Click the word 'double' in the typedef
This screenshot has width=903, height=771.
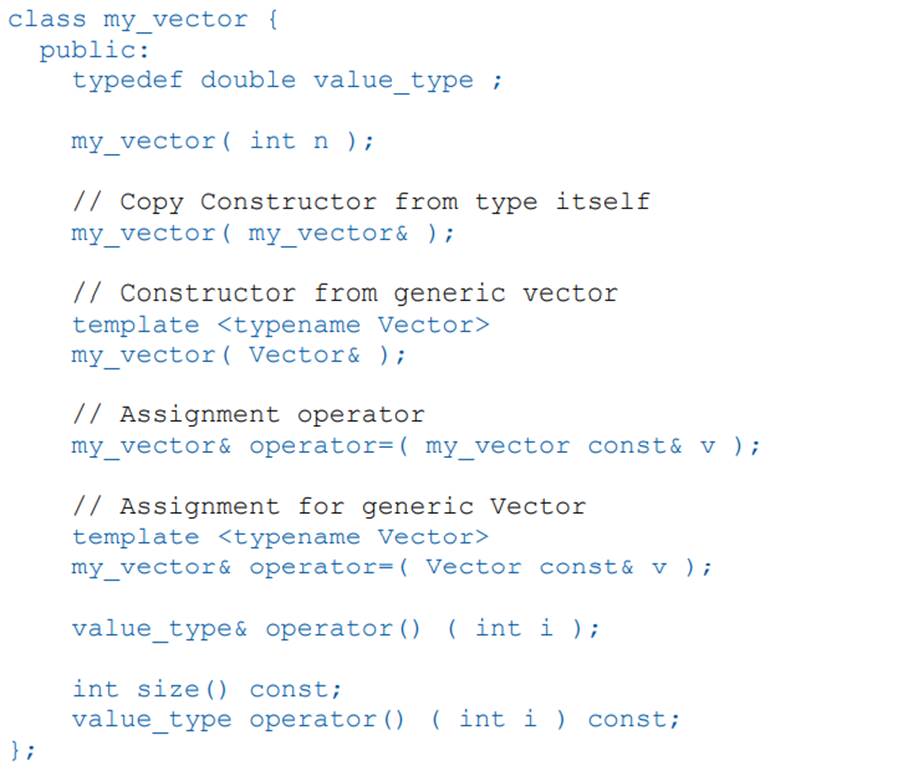click(248, 80)
